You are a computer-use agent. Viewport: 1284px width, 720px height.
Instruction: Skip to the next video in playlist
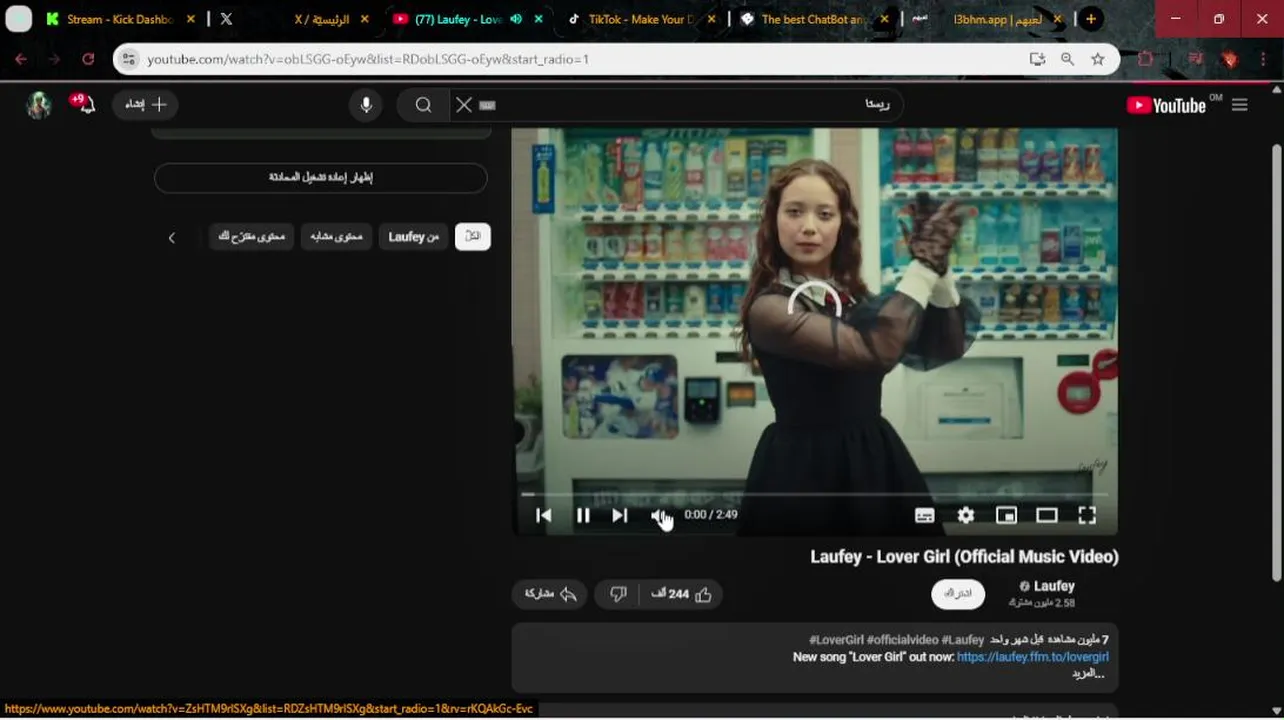(620, 515)
